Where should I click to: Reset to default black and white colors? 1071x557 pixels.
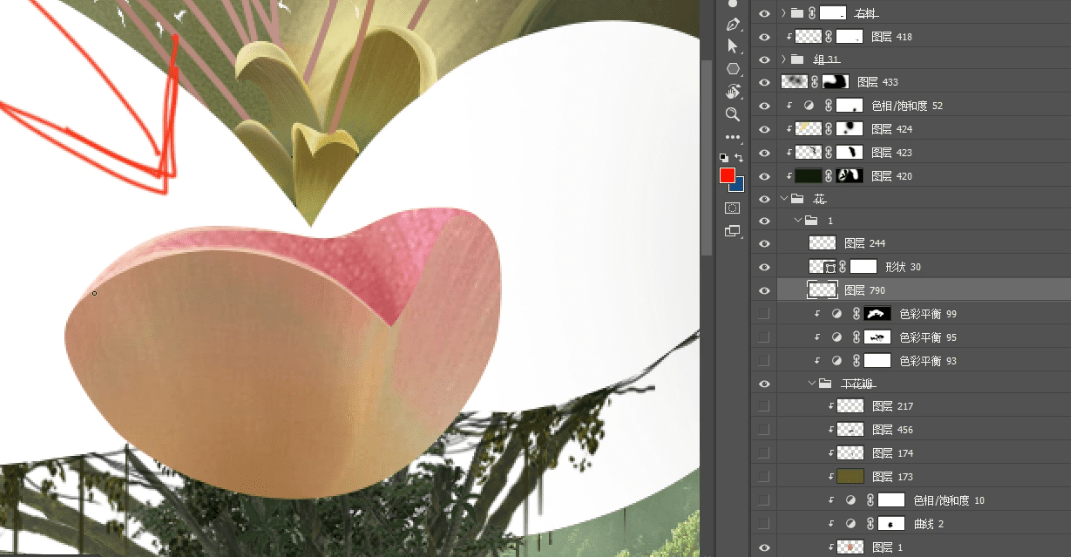click(x=724, y=158)
